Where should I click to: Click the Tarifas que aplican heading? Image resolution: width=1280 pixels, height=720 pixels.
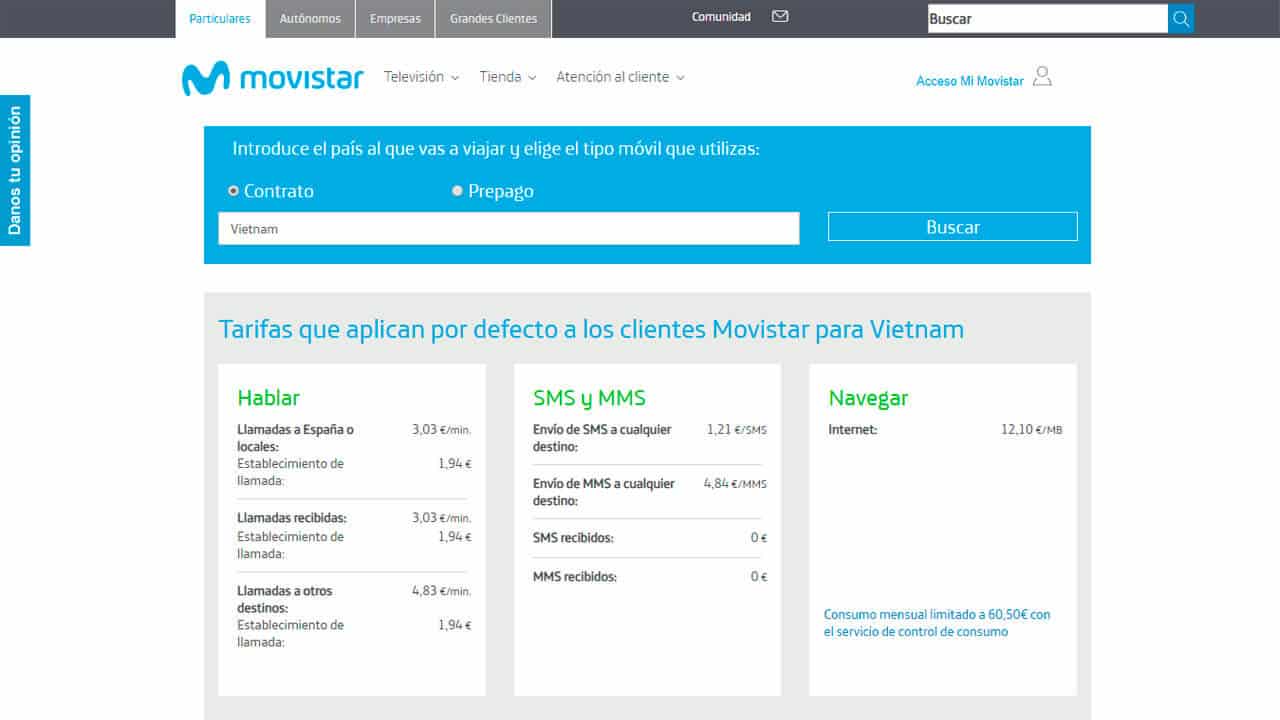tap(591, 329)
